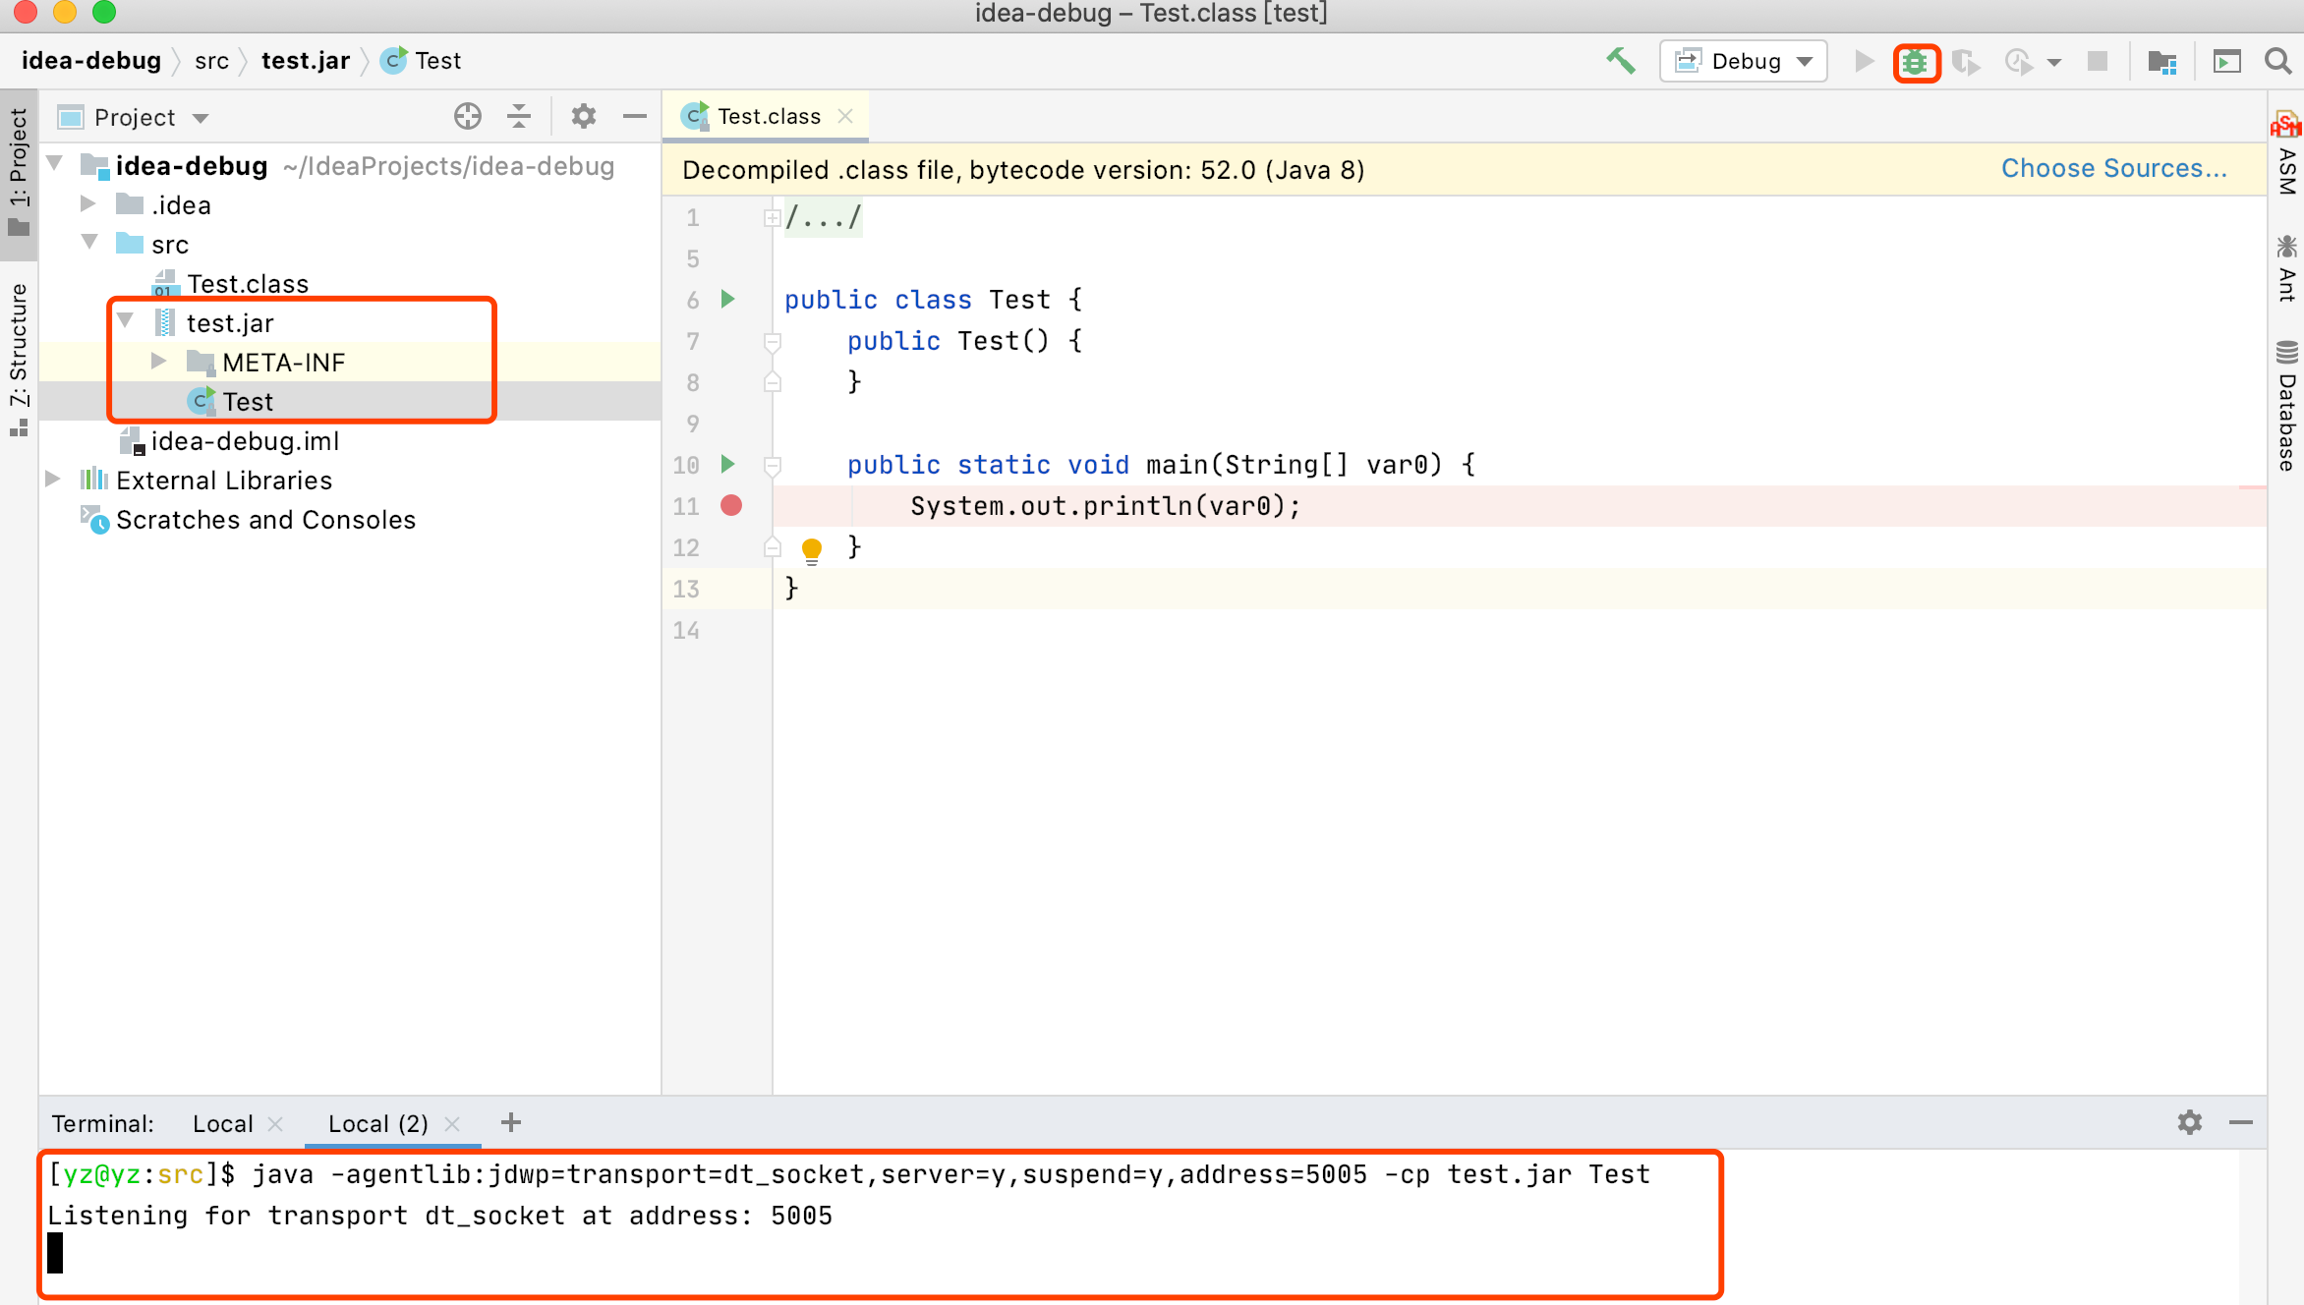Toggle breakpoint on line 11
This screenshot has height=1305, width=2304.
pos(731,506)
